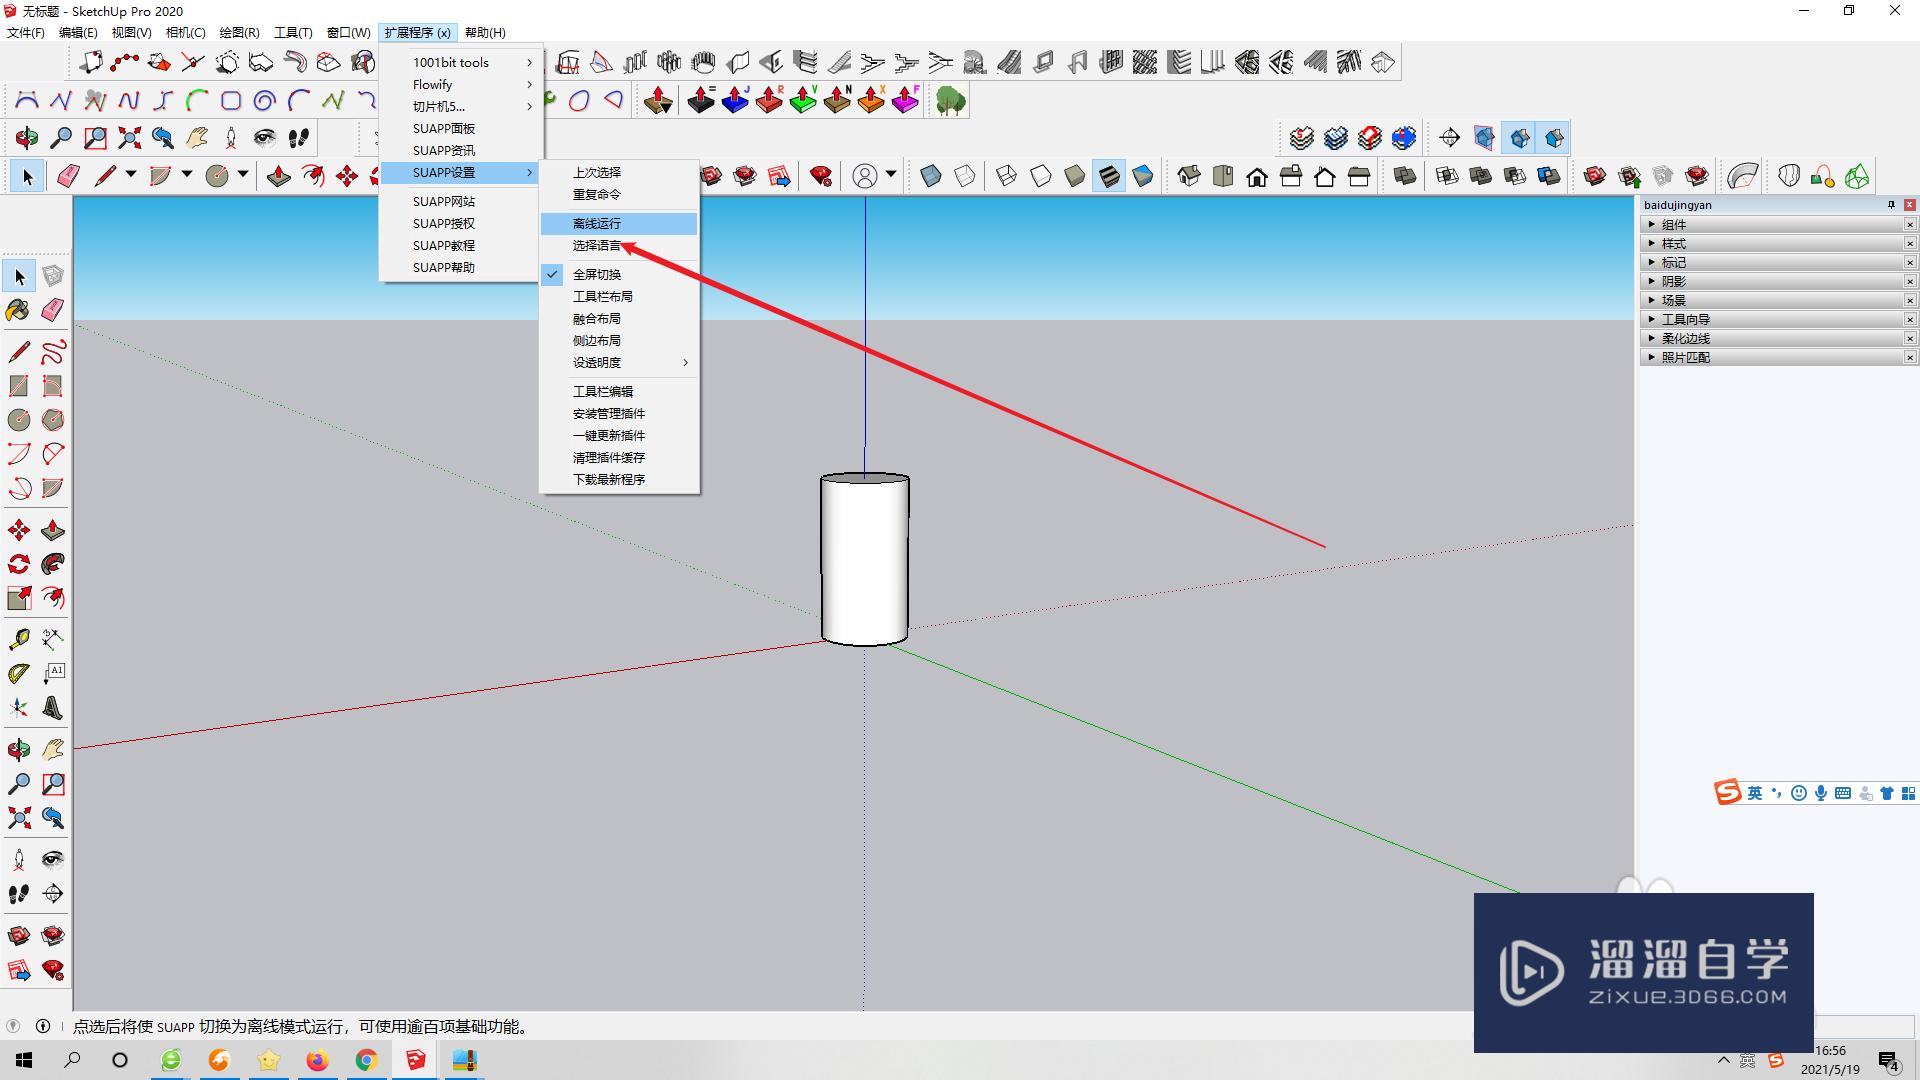Toggle 全屏切换 checked option
The height and width of the screenshot is (1080, 1920).
pos(619,274)
